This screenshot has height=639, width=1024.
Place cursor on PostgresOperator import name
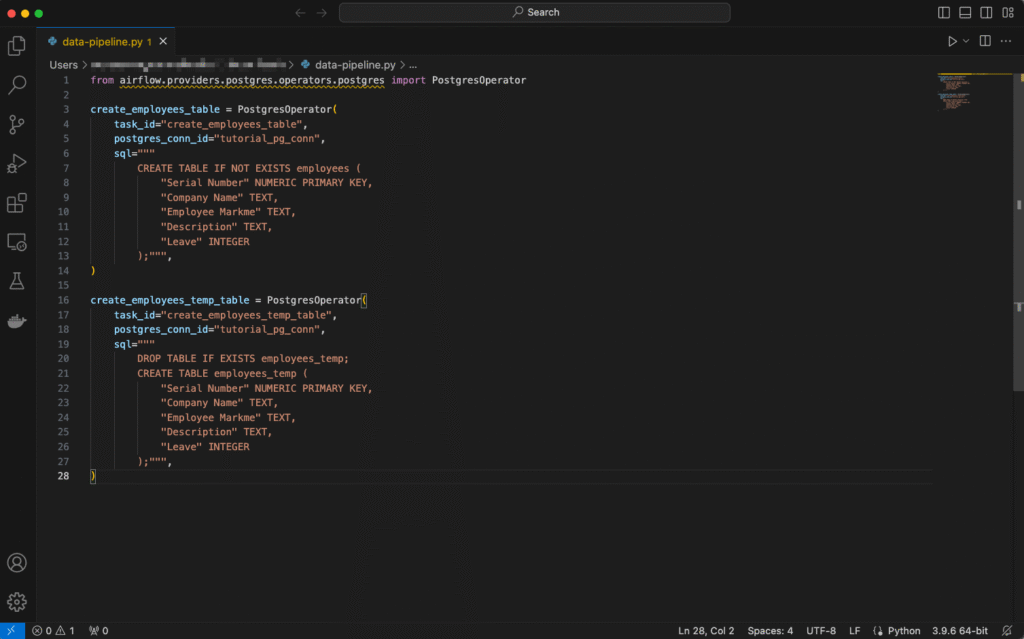(x=479, y=80)
